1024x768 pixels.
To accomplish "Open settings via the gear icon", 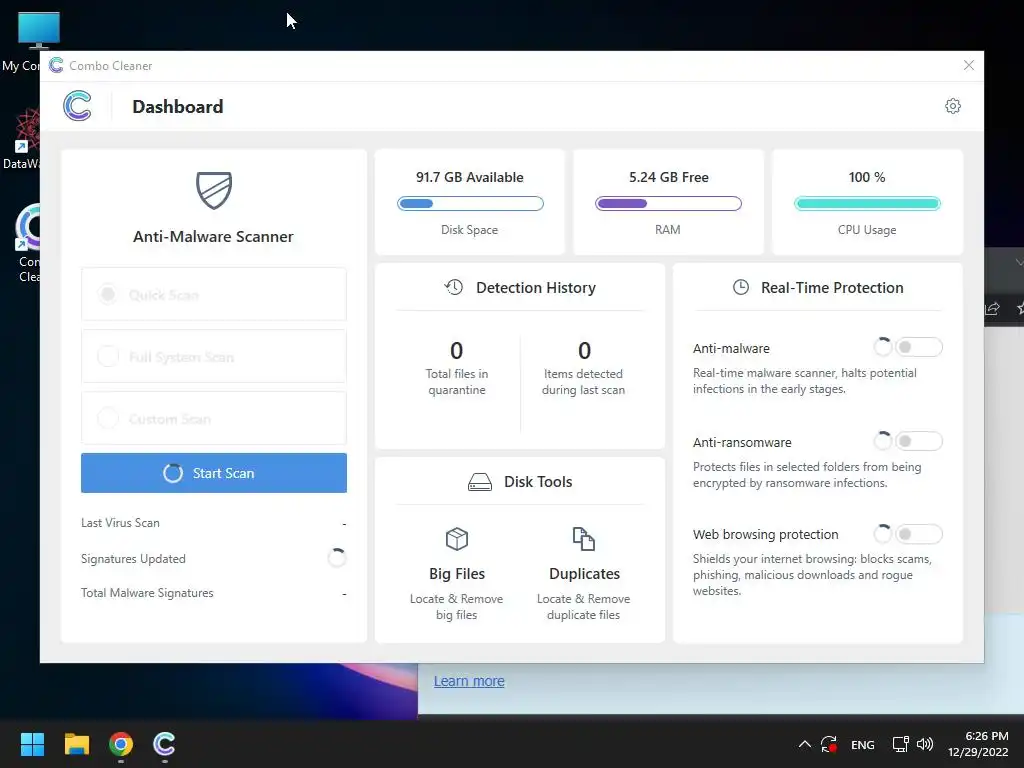I will [953, 106].
